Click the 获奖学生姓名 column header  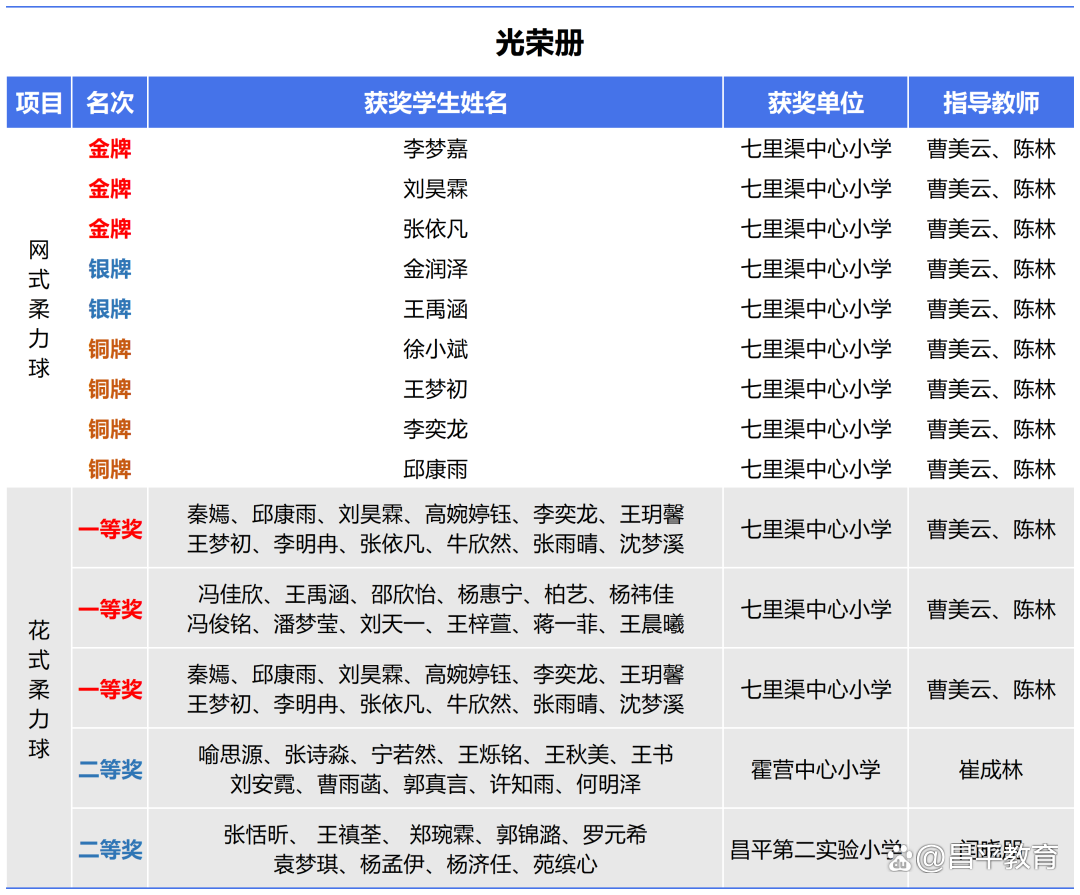coord(435,103)
